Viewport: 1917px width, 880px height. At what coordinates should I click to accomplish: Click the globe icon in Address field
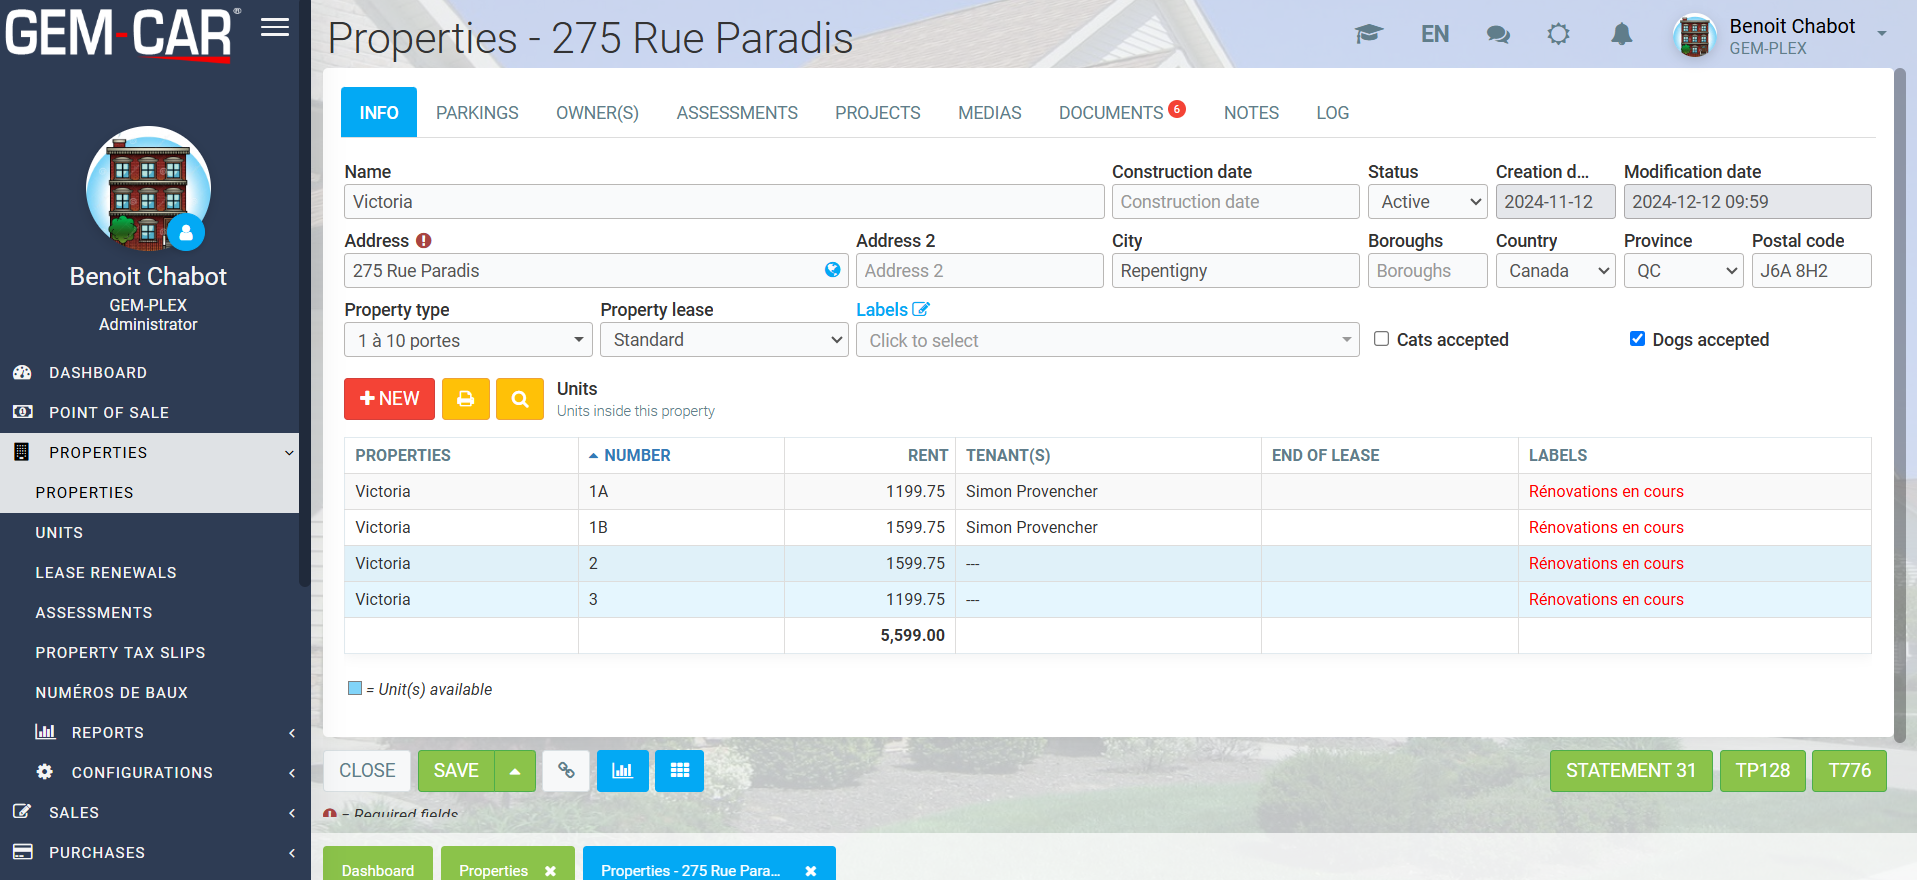[832, 270]
